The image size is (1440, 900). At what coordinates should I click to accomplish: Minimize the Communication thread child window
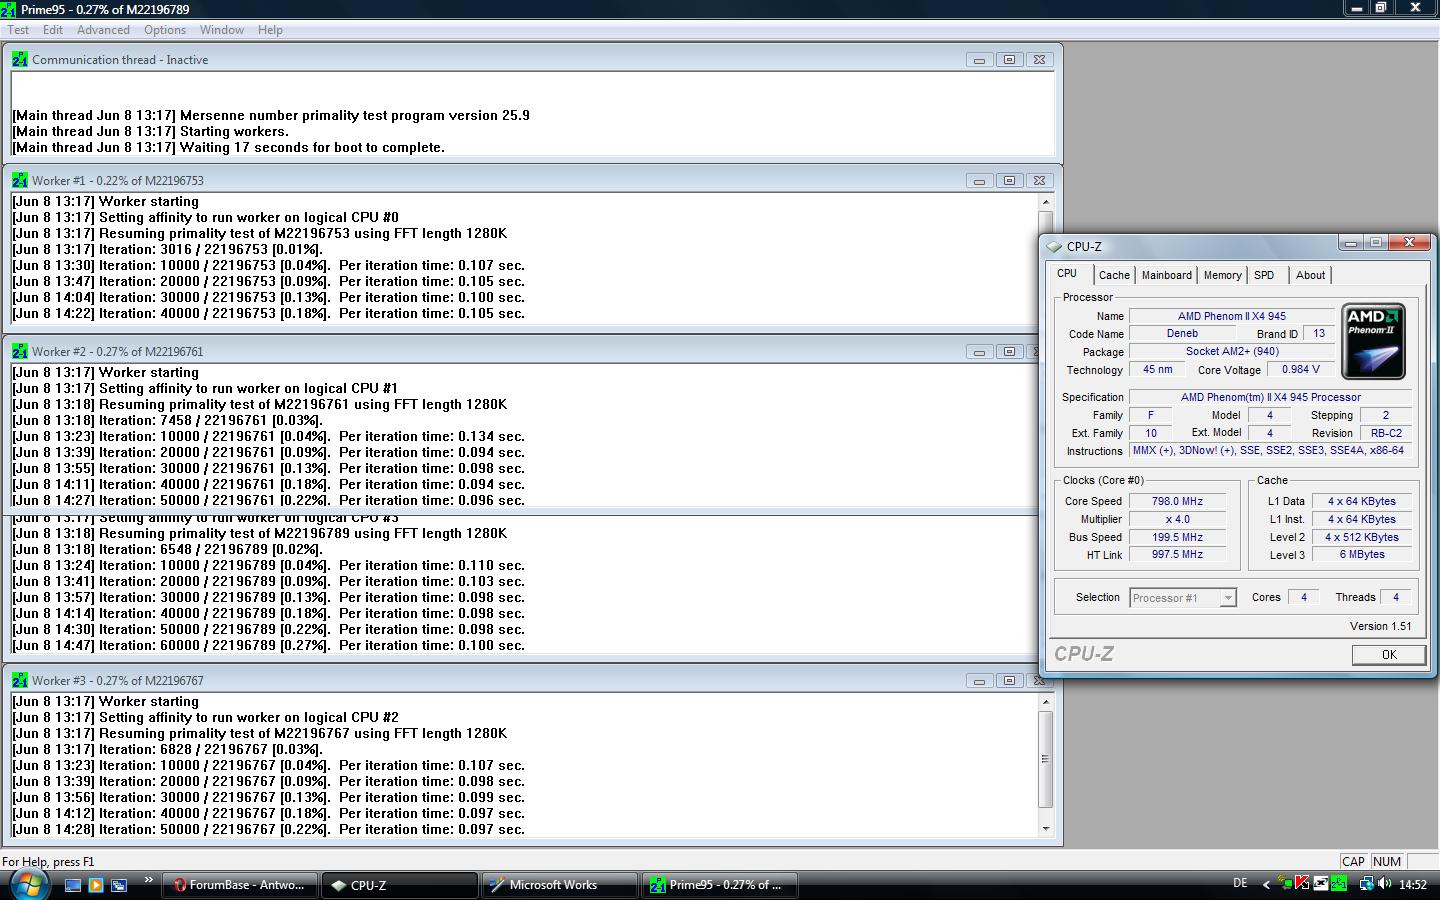coord(979,60)
